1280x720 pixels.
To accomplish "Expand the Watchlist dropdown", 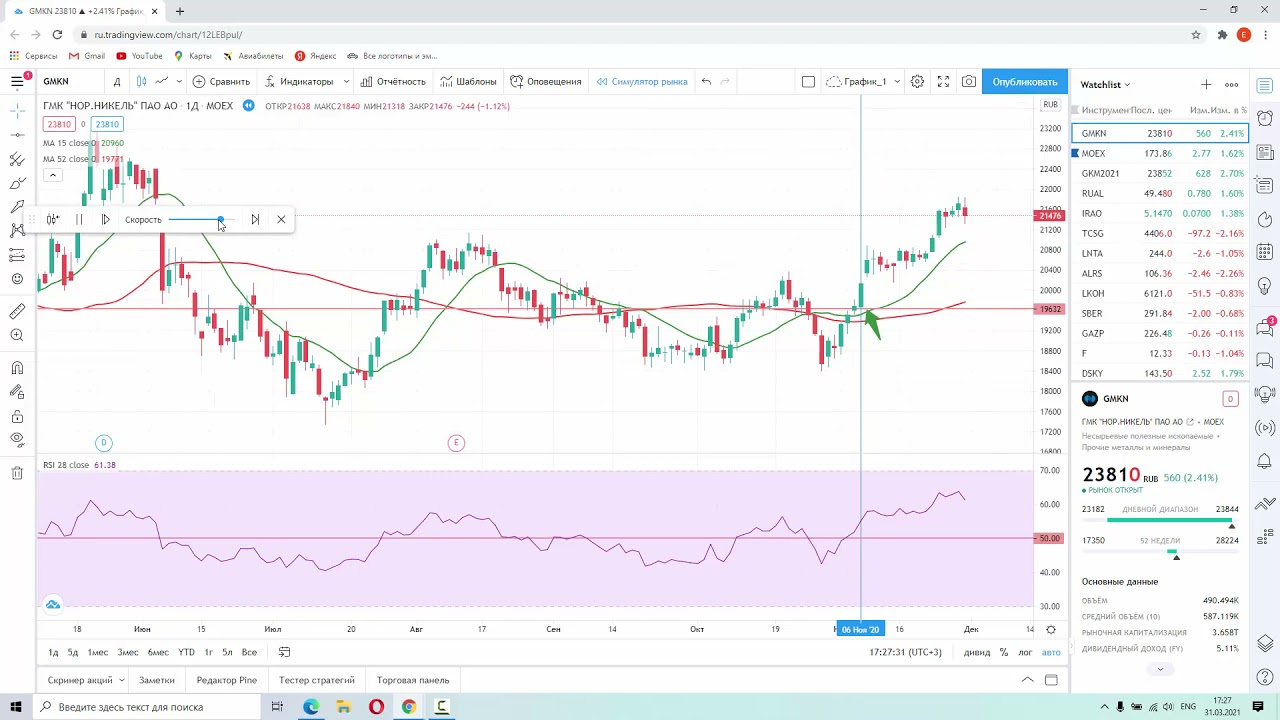I will click(x=1105, y=85).
